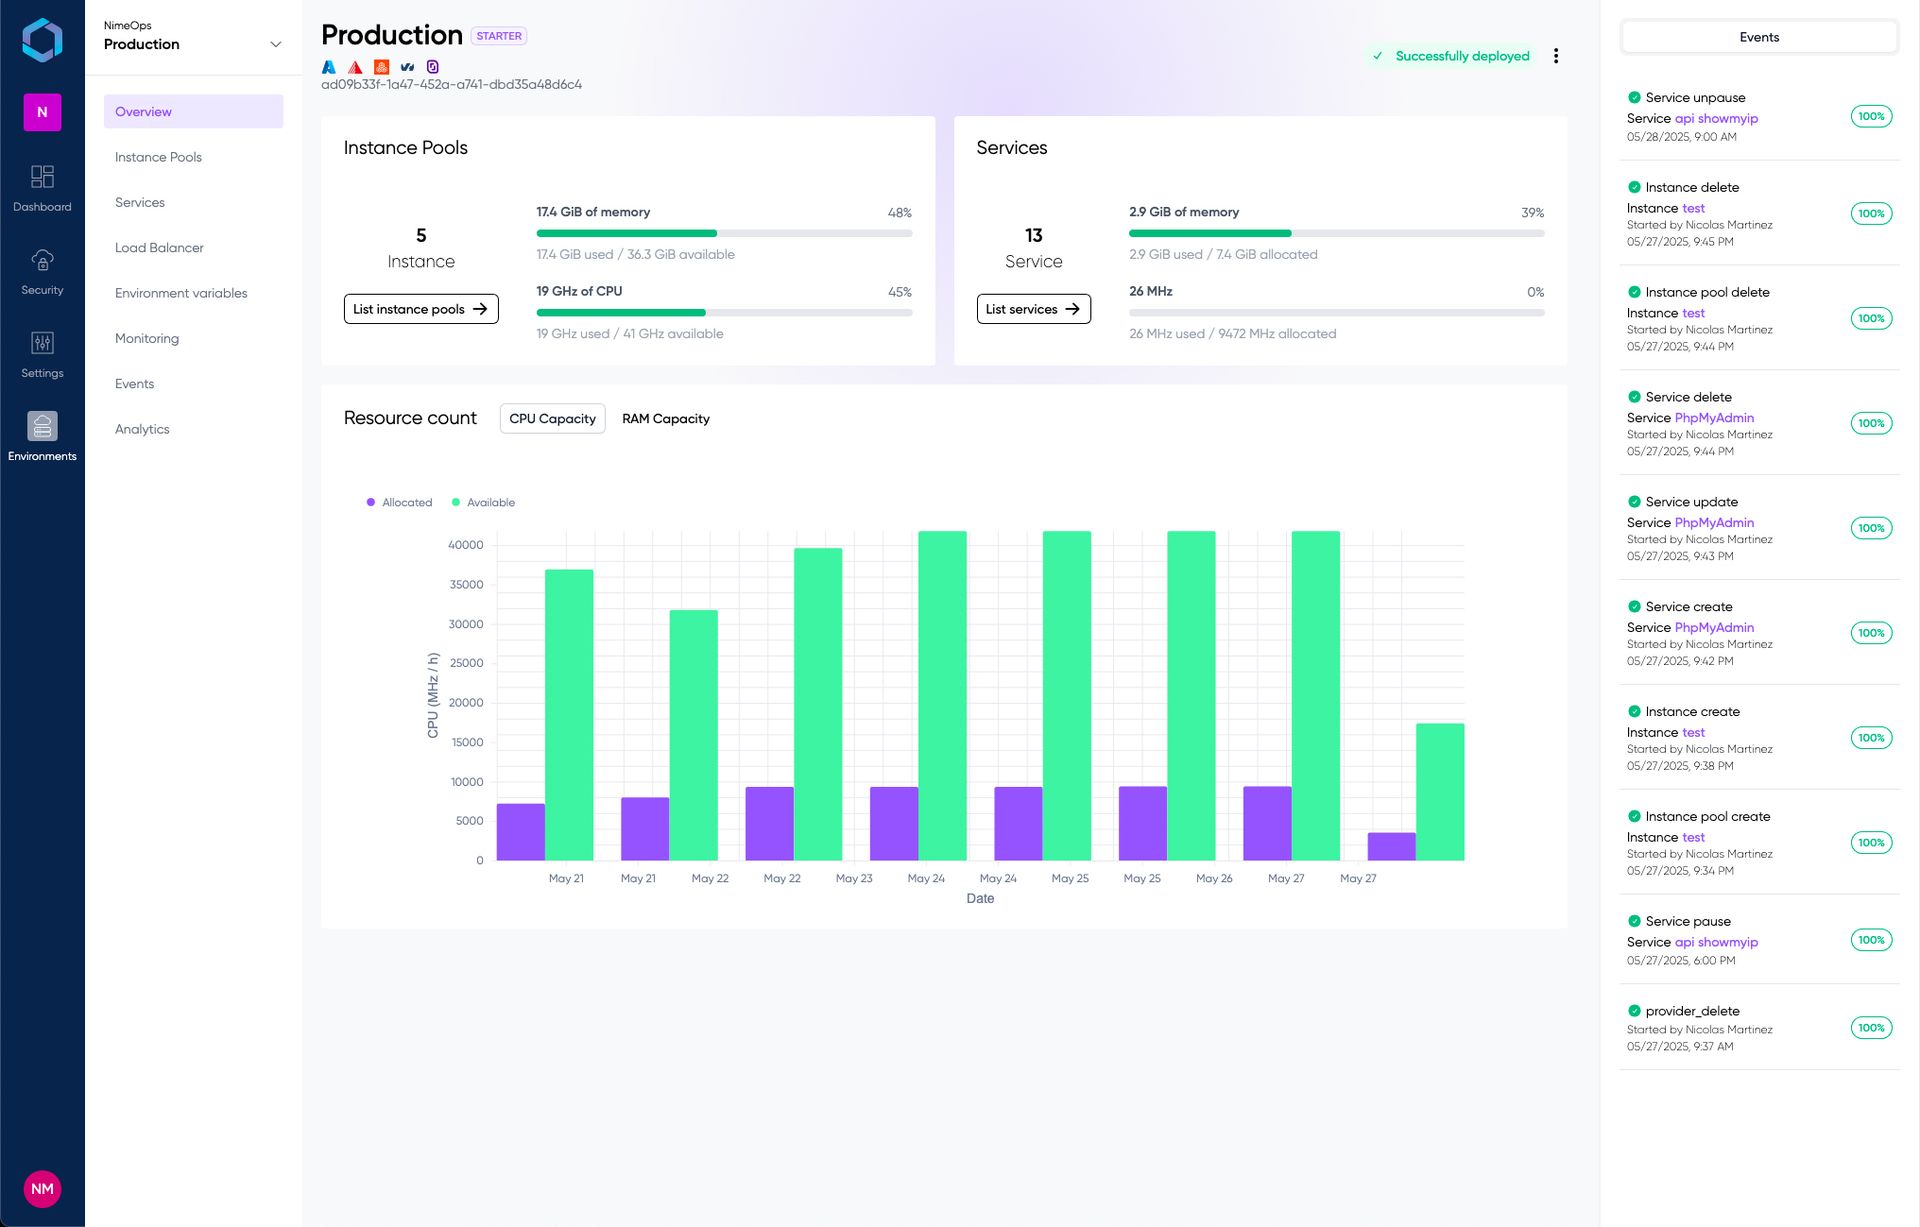
Task: Click the memory usage bar in Instance Pools
Action: [x=724, y=233]
